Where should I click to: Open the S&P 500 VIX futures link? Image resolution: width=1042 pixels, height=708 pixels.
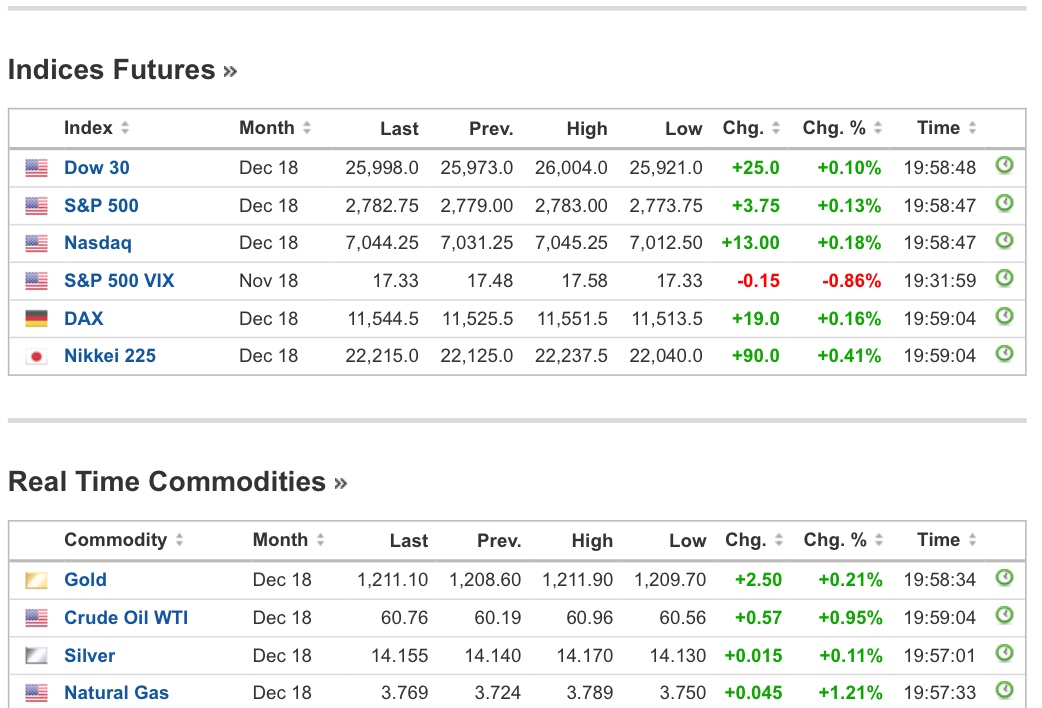click(x=119, y=281)
